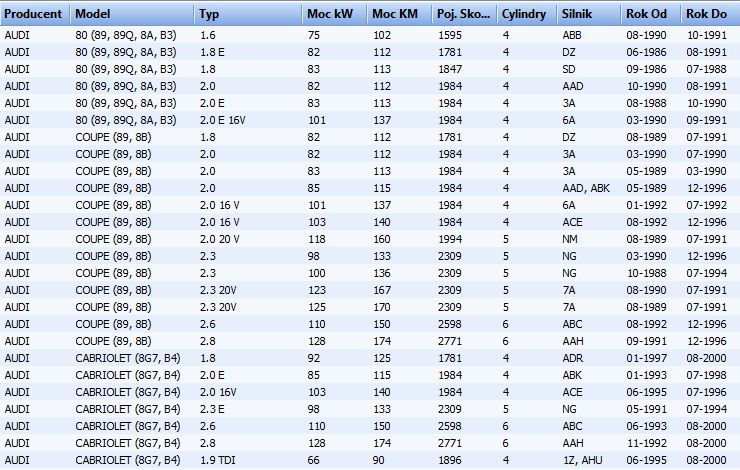Click the 1.9 TDI type cell
740x470 pixels.
(x=218, y=460)
